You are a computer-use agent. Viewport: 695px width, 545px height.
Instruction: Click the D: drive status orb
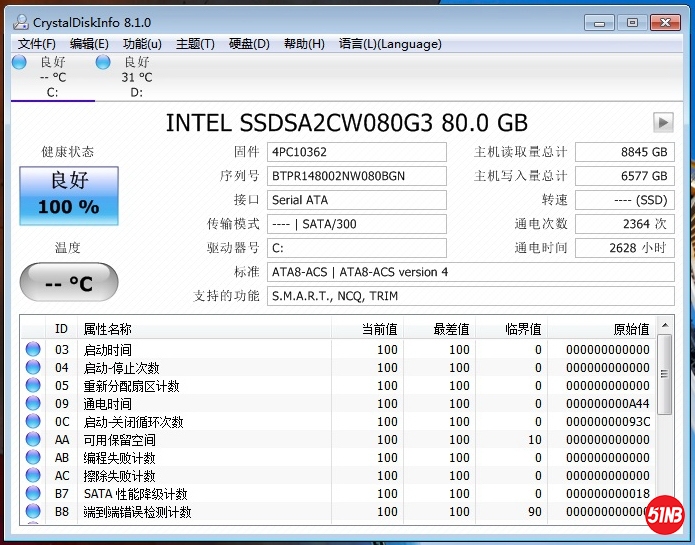click(103, 62)
